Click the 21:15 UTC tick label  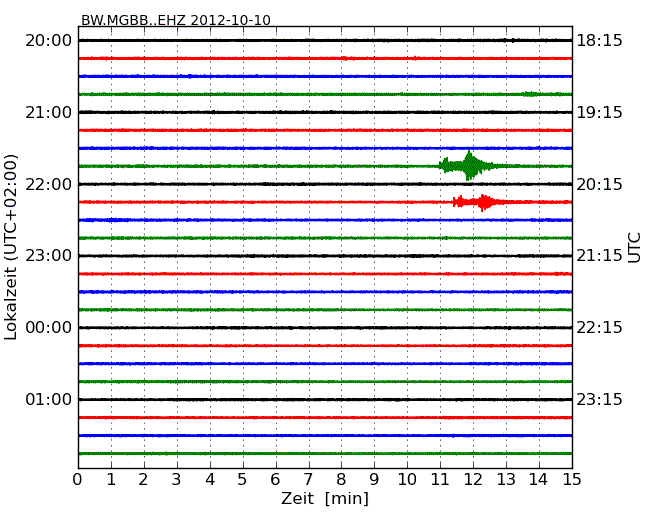coord(599,255)
